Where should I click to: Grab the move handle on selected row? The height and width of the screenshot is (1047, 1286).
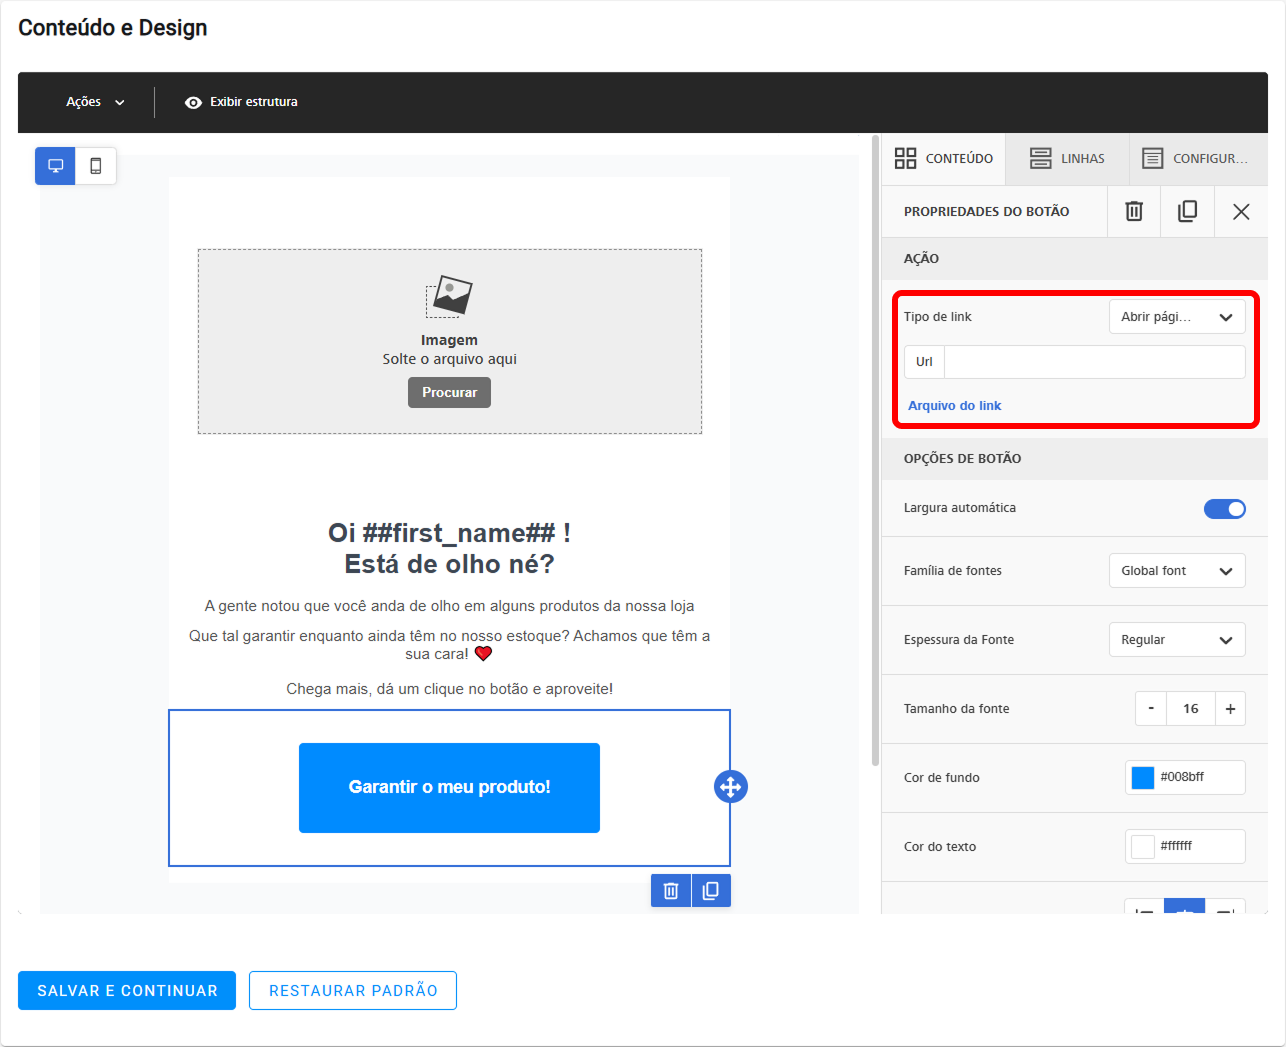[731, 787]
